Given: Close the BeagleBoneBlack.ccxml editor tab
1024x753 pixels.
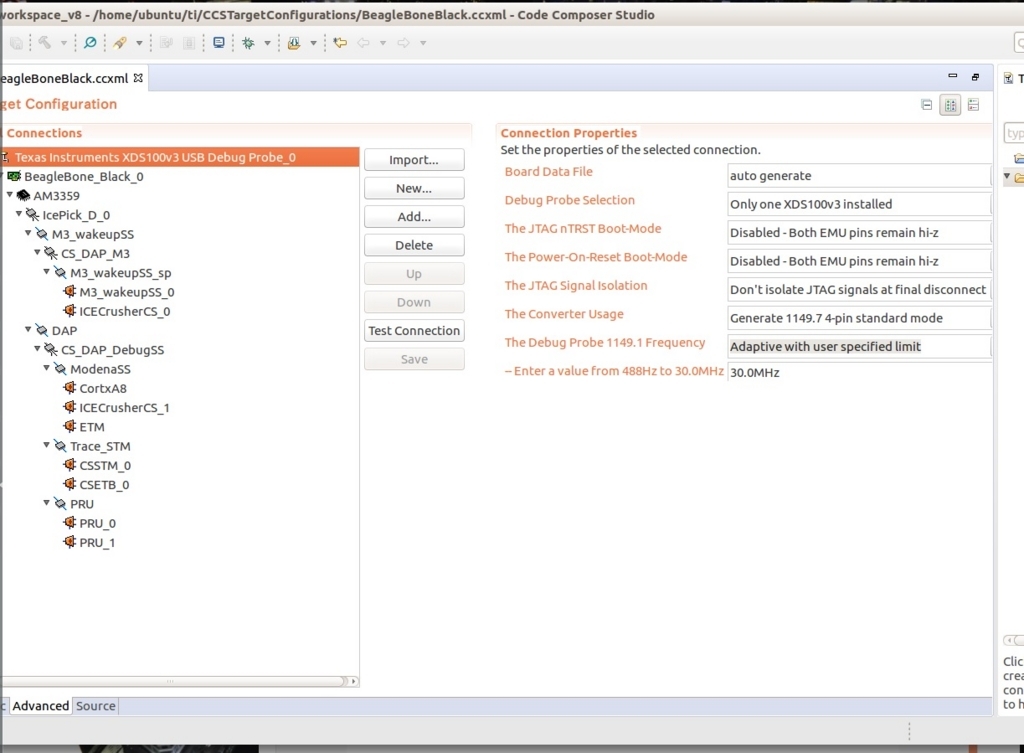Looking at the screenshot, I should pyautogui.click(x=138, y=78).
